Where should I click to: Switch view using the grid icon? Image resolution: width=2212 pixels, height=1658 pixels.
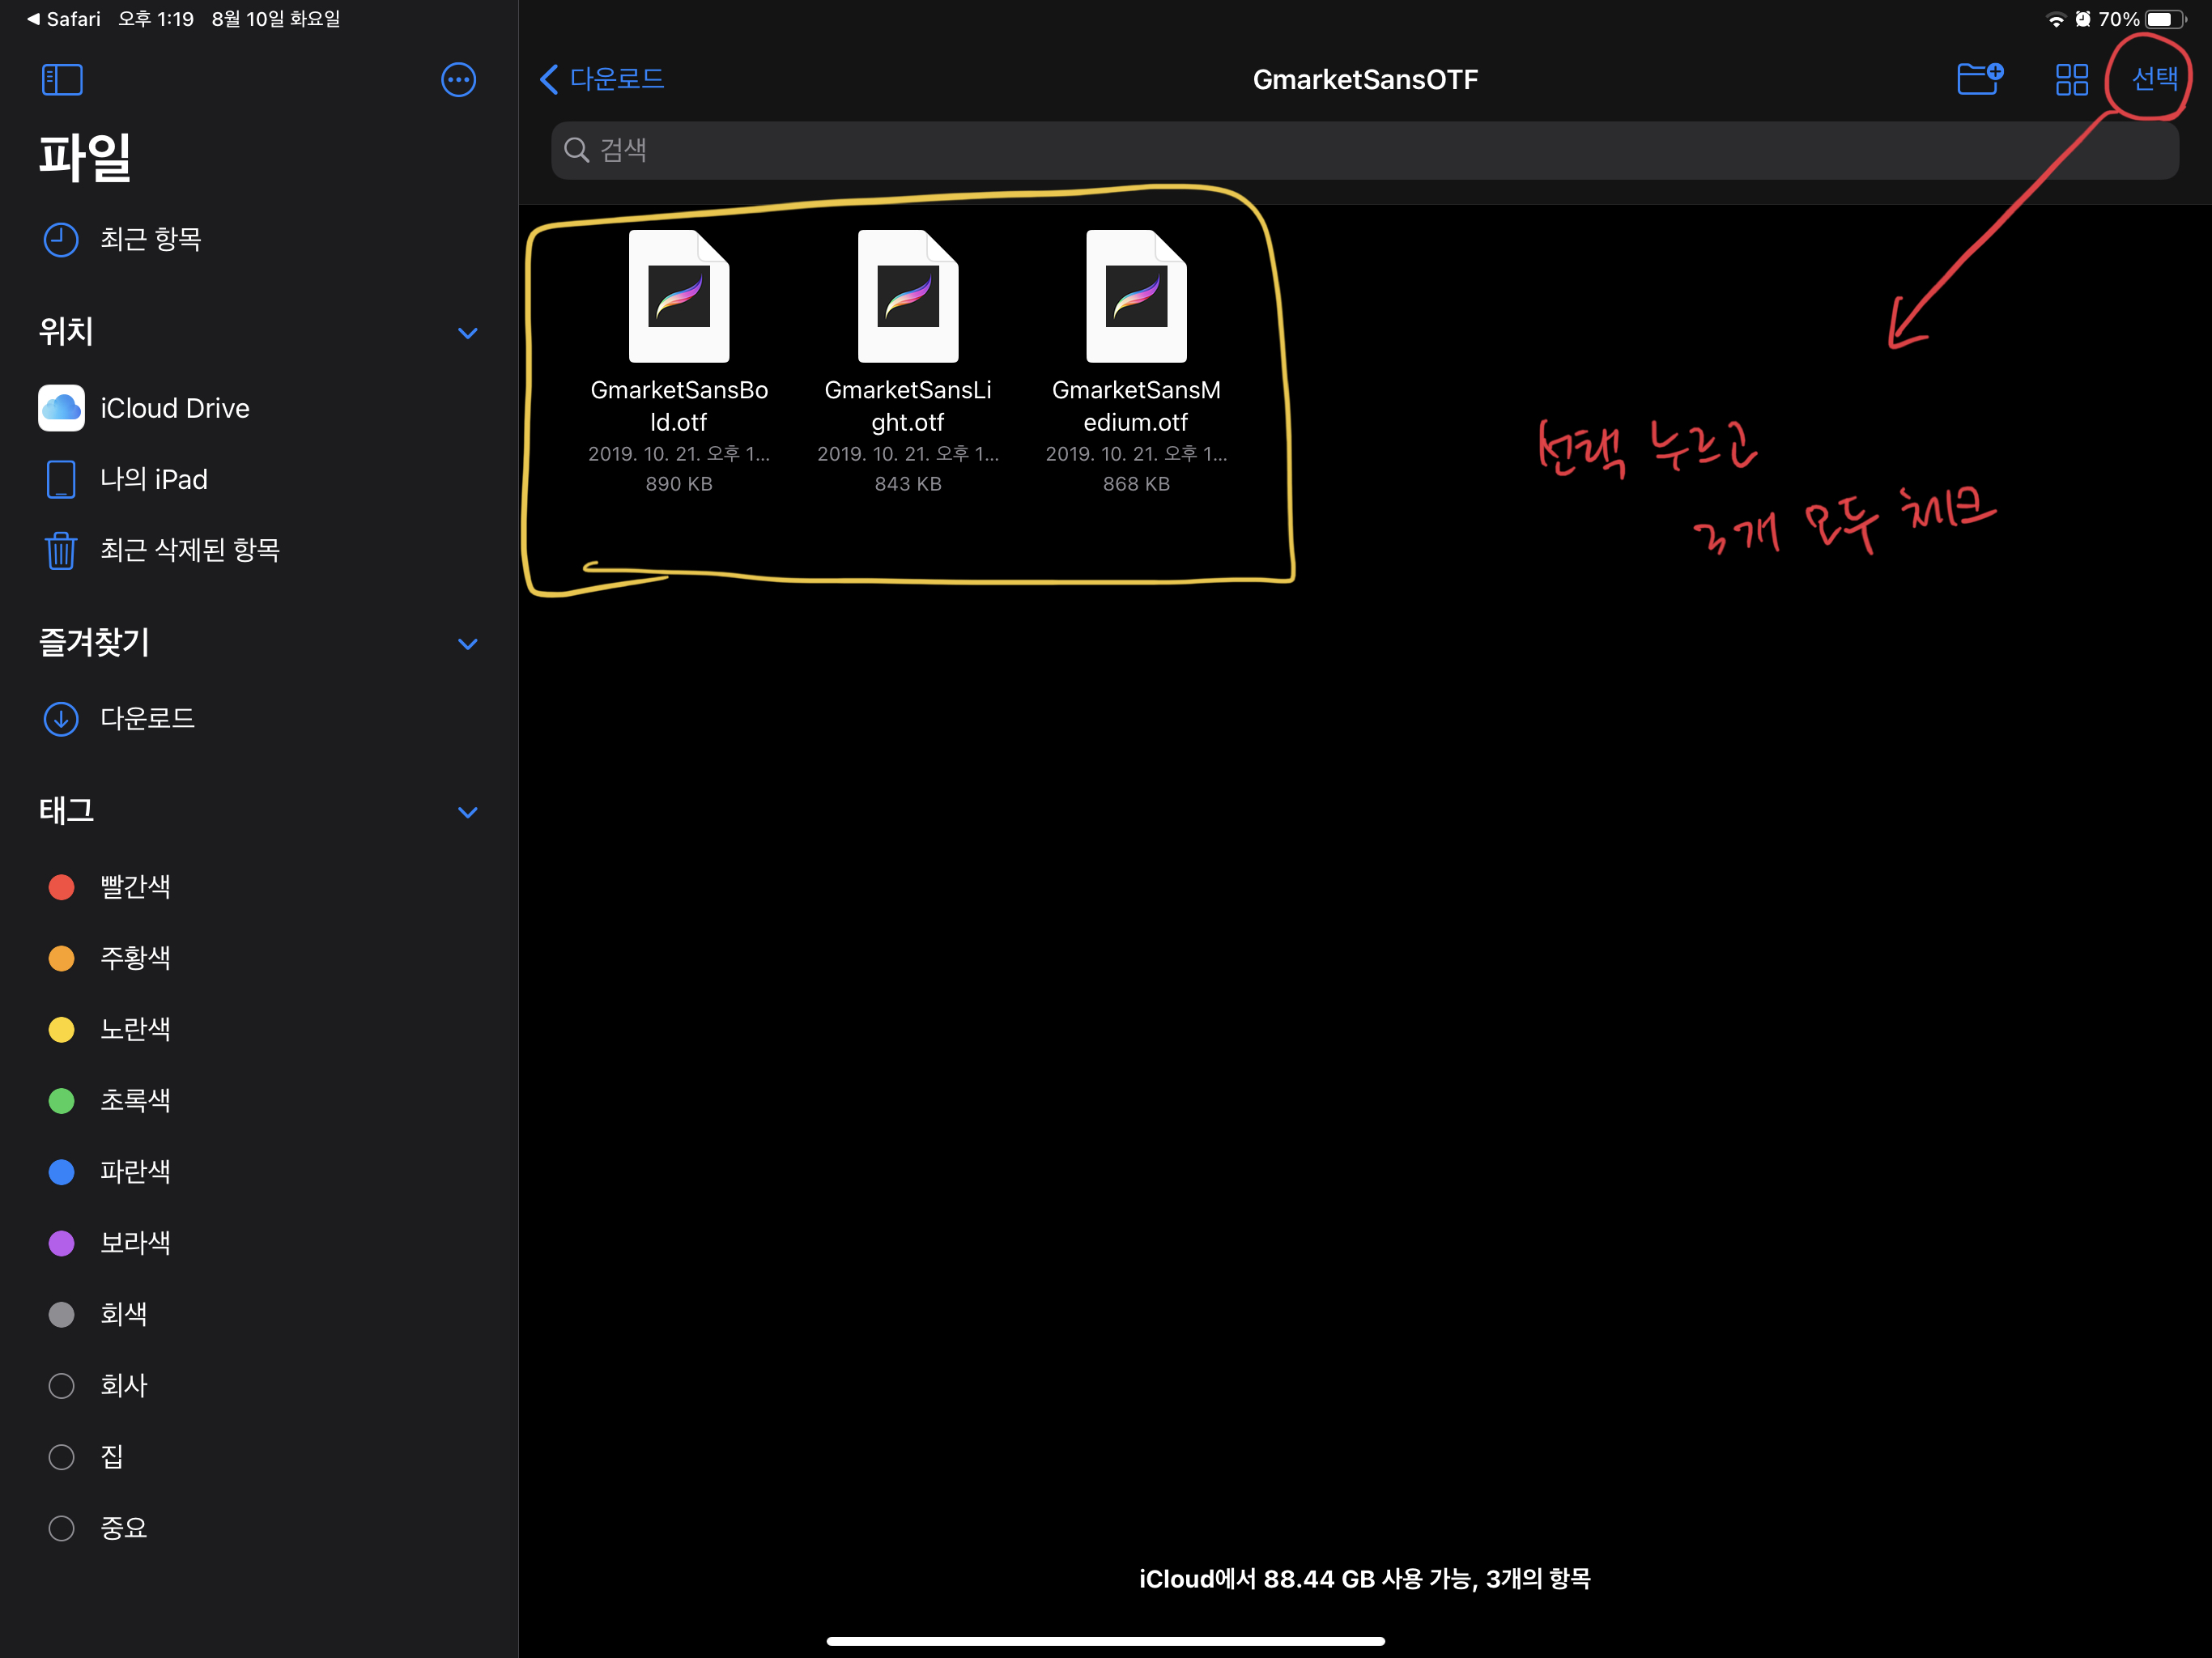tap(2071, 79)
